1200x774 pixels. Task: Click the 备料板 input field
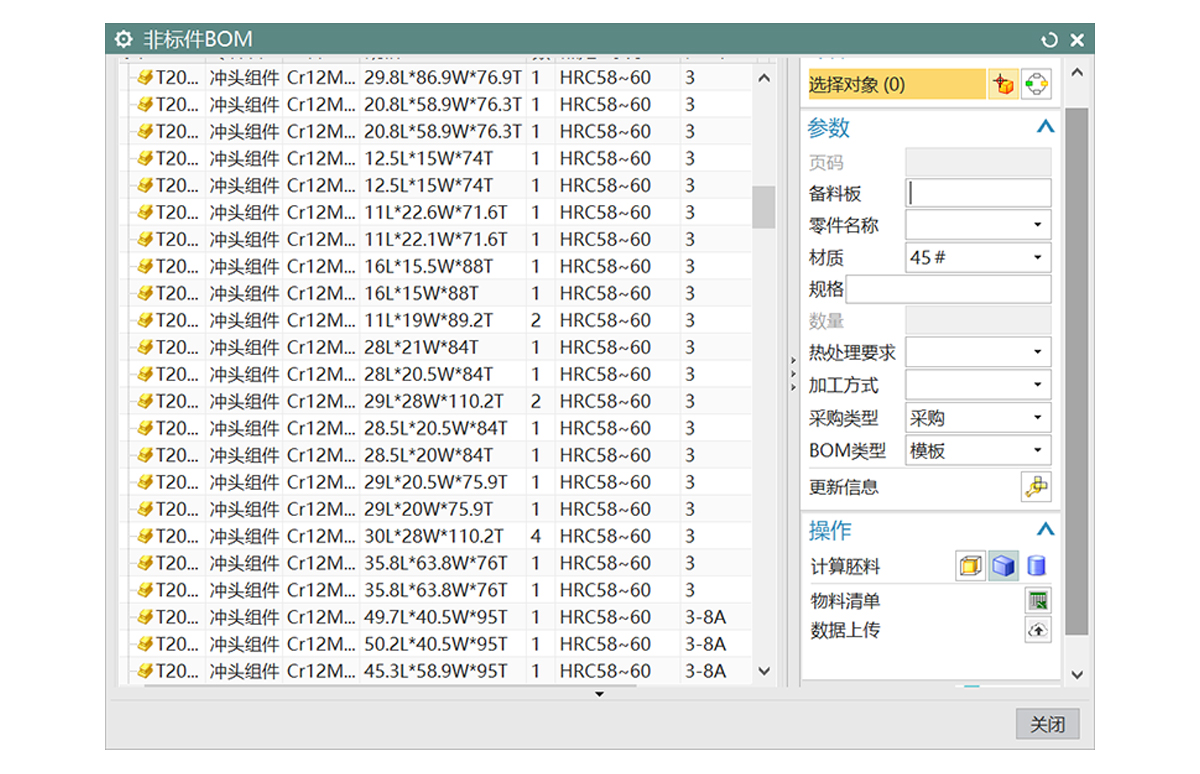[x=978, y=193]
